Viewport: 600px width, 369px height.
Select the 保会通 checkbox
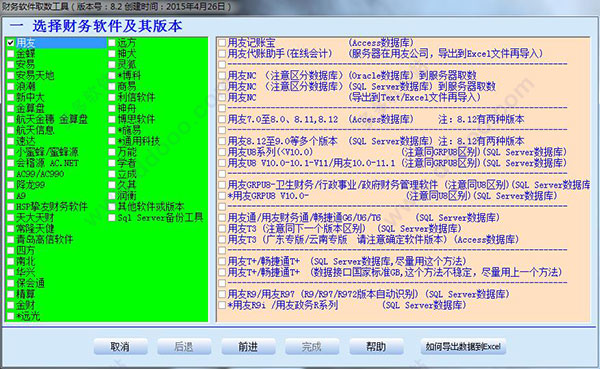click(11, 283)
